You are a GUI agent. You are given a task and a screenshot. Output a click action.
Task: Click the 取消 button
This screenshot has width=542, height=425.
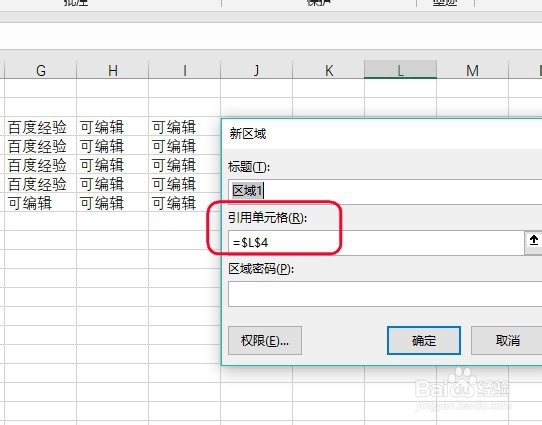point(507,341)
